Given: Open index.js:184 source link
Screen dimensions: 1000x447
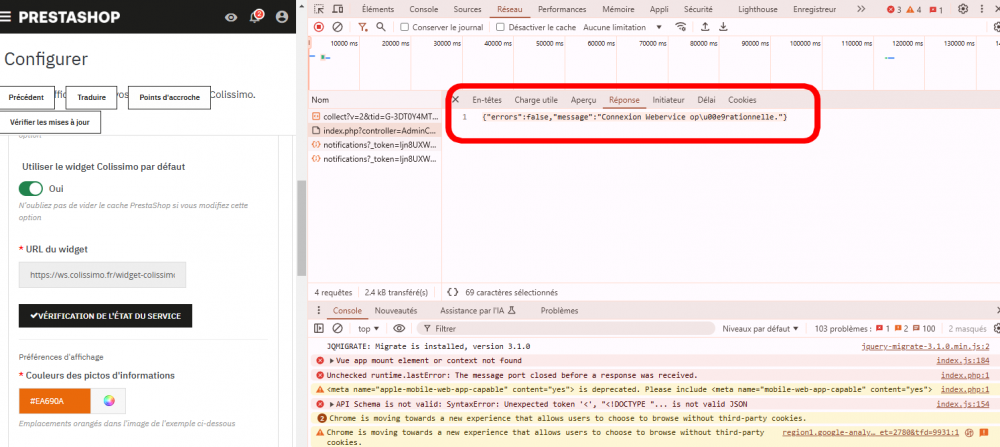Looking at the screenshot, I should click(x=962, y=360).
